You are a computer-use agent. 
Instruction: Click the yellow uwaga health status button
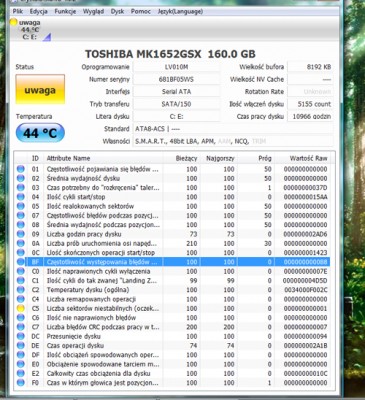coord(40,90)
